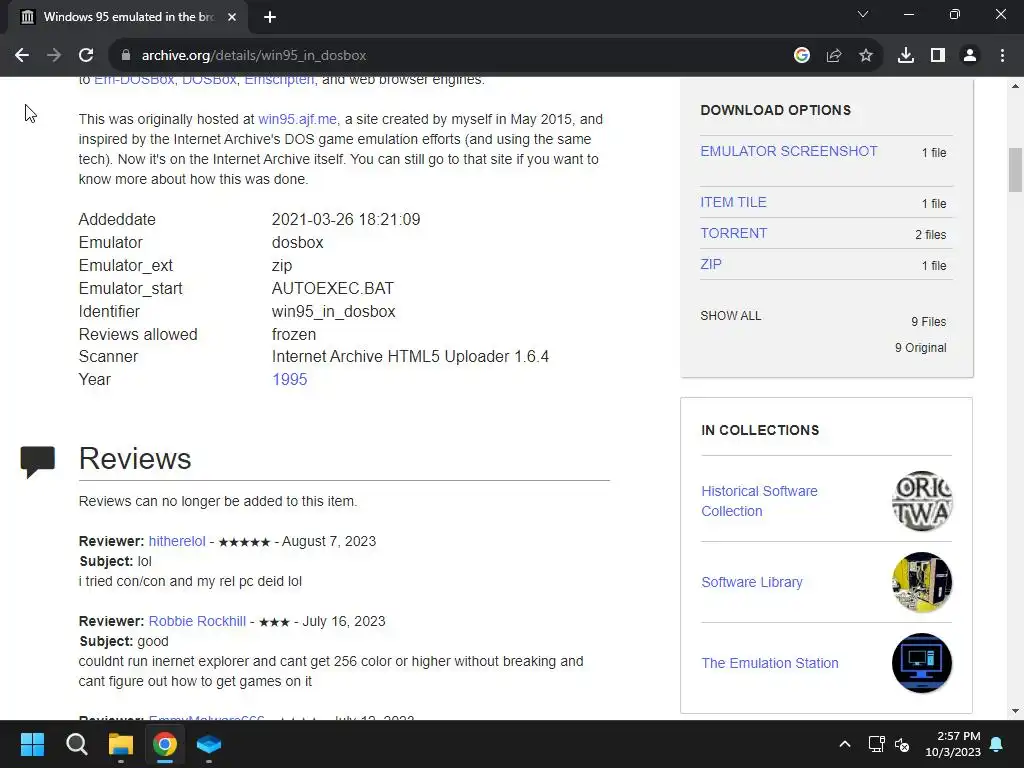Click the Reviews speech bubble icon

(x=37, y=462)
